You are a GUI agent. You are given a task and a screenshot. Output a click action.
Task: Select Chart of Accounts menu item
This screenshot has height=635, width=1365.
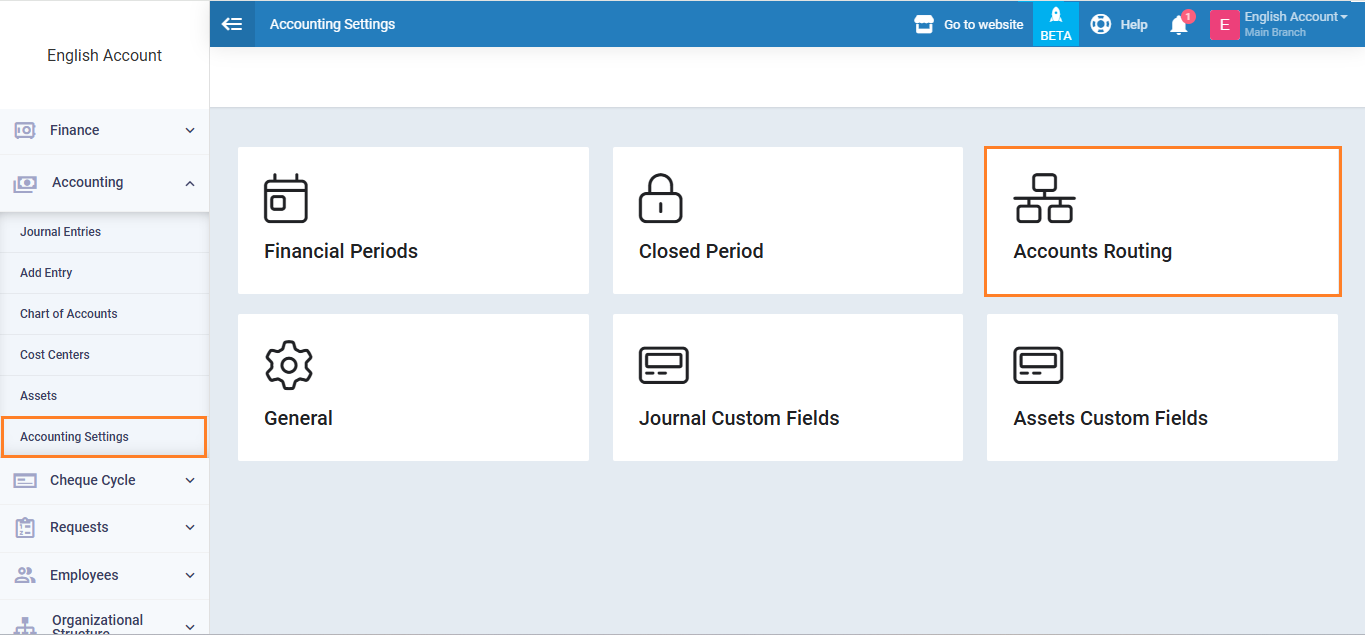[68, 314]
